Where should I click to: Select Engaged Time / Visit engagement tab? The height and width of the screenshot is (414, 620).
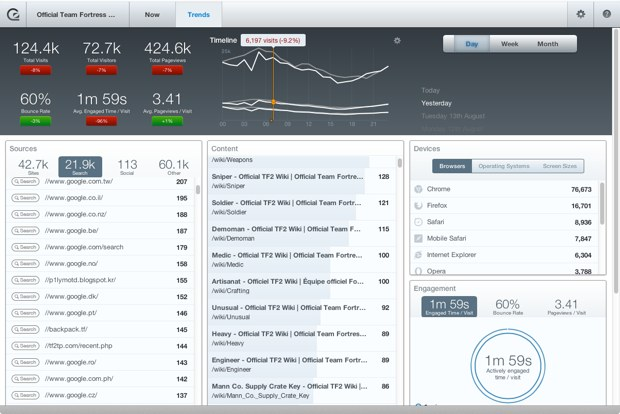tap(449, 306)
